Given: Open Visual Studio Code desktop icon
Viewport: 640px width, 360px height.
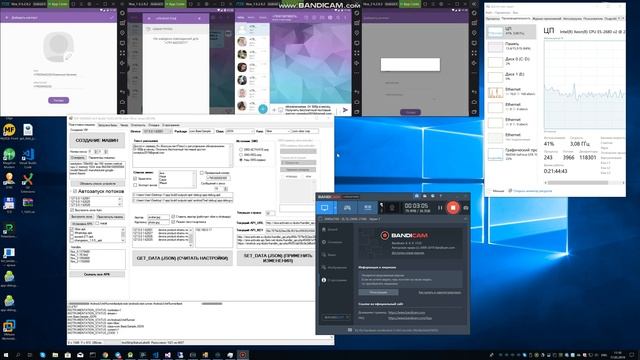Looking at the screenshot, I should (28, 158).
